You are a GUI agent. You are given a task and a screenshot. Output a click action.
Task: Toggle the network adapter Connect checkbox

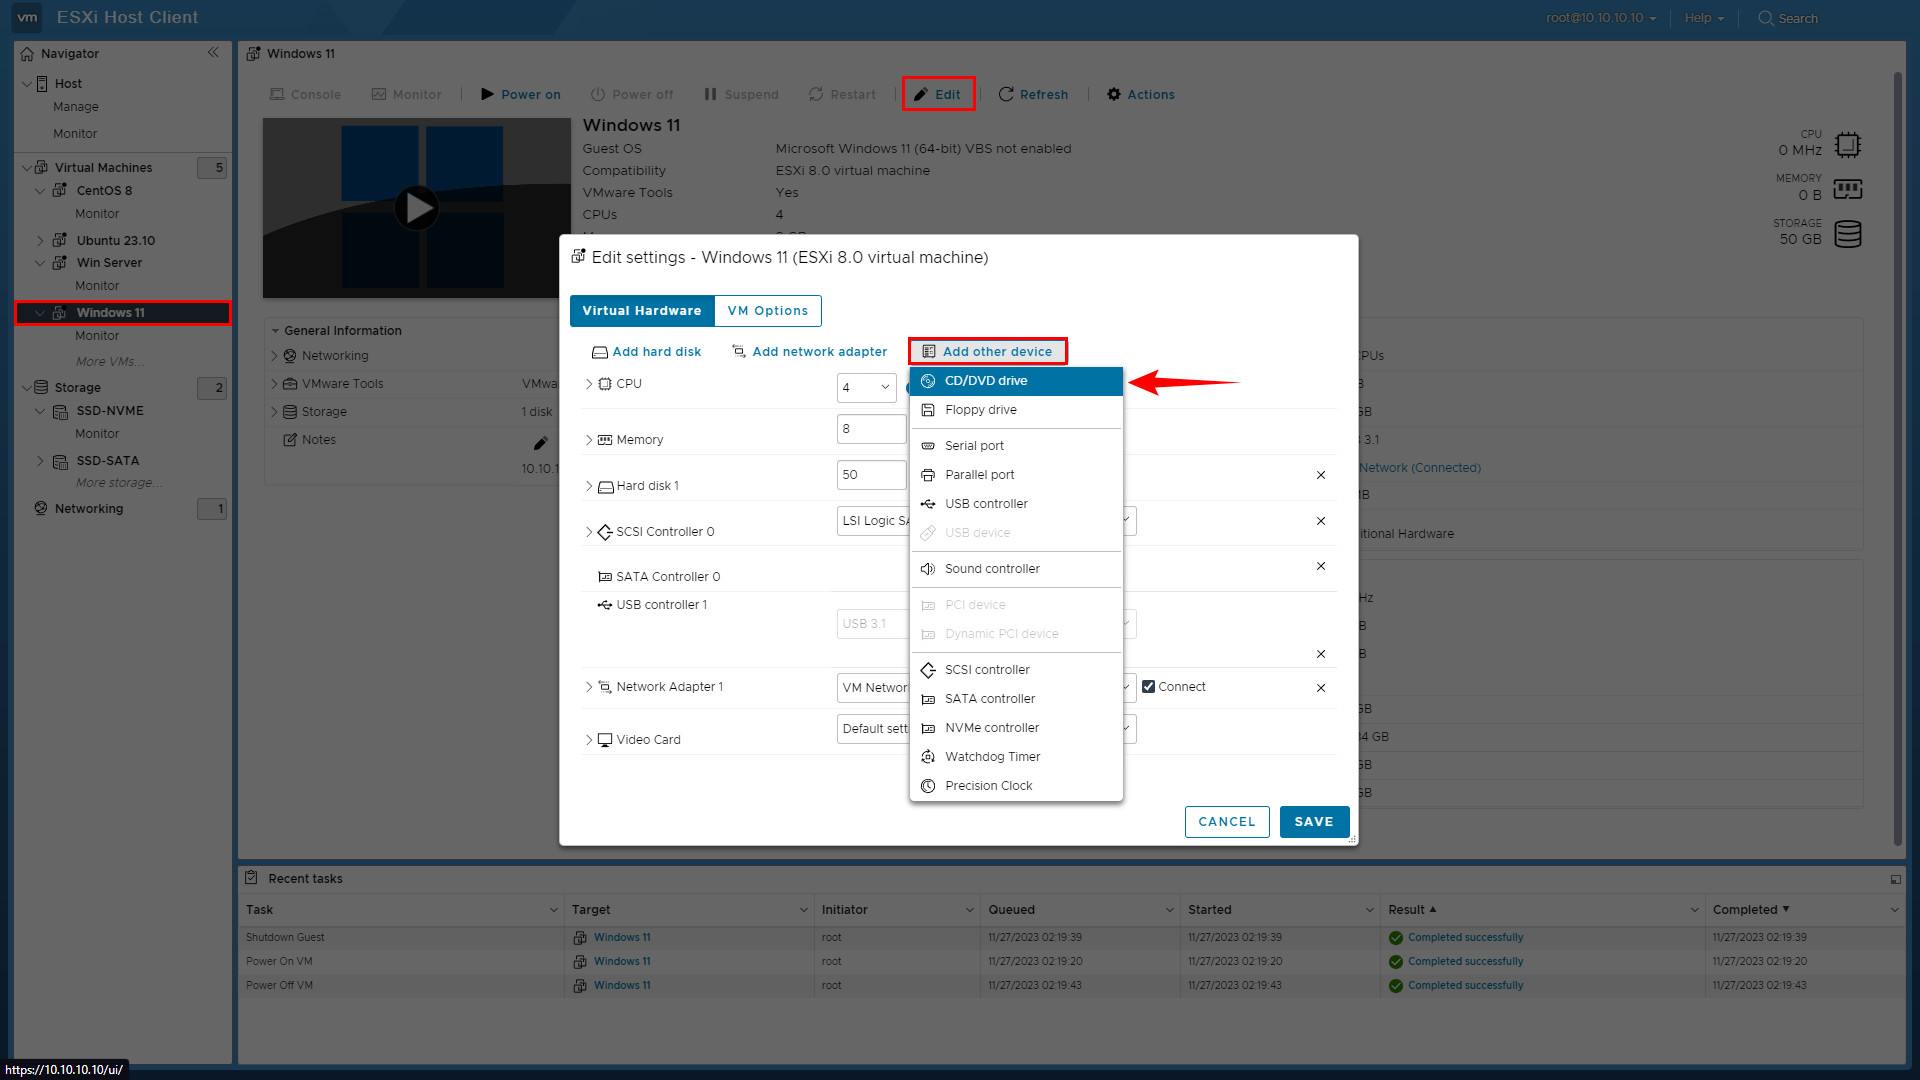tap(1149, 687)
